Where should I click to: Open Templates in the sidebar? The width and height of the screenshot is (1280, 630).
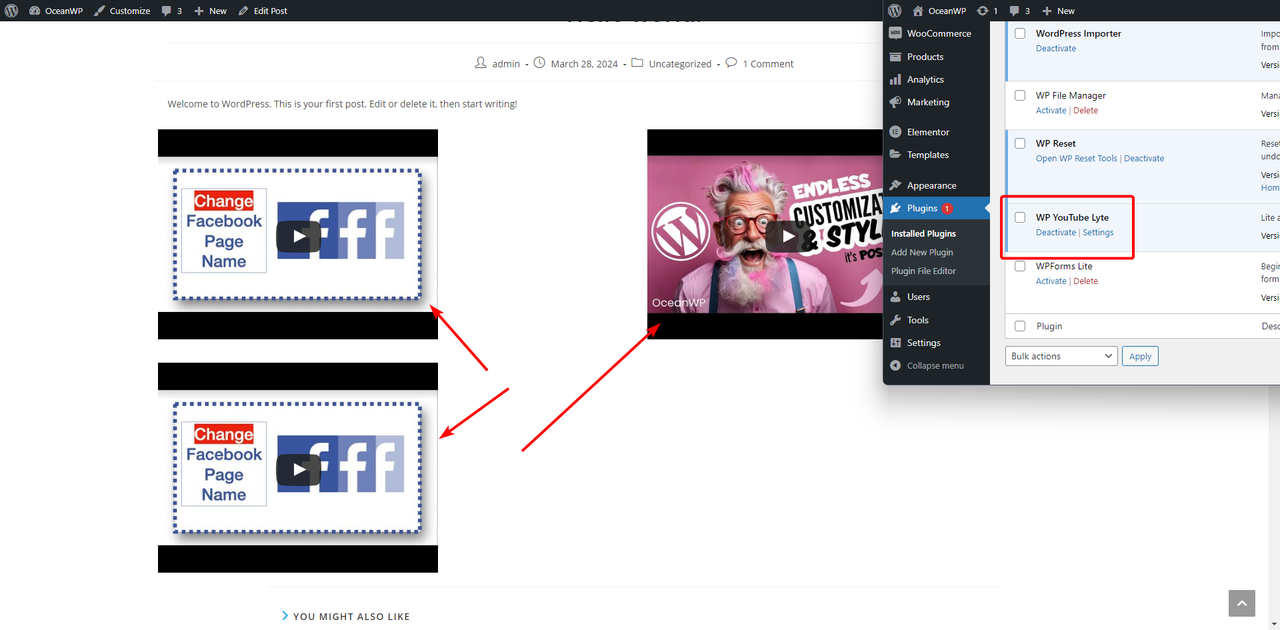(936, 155)
